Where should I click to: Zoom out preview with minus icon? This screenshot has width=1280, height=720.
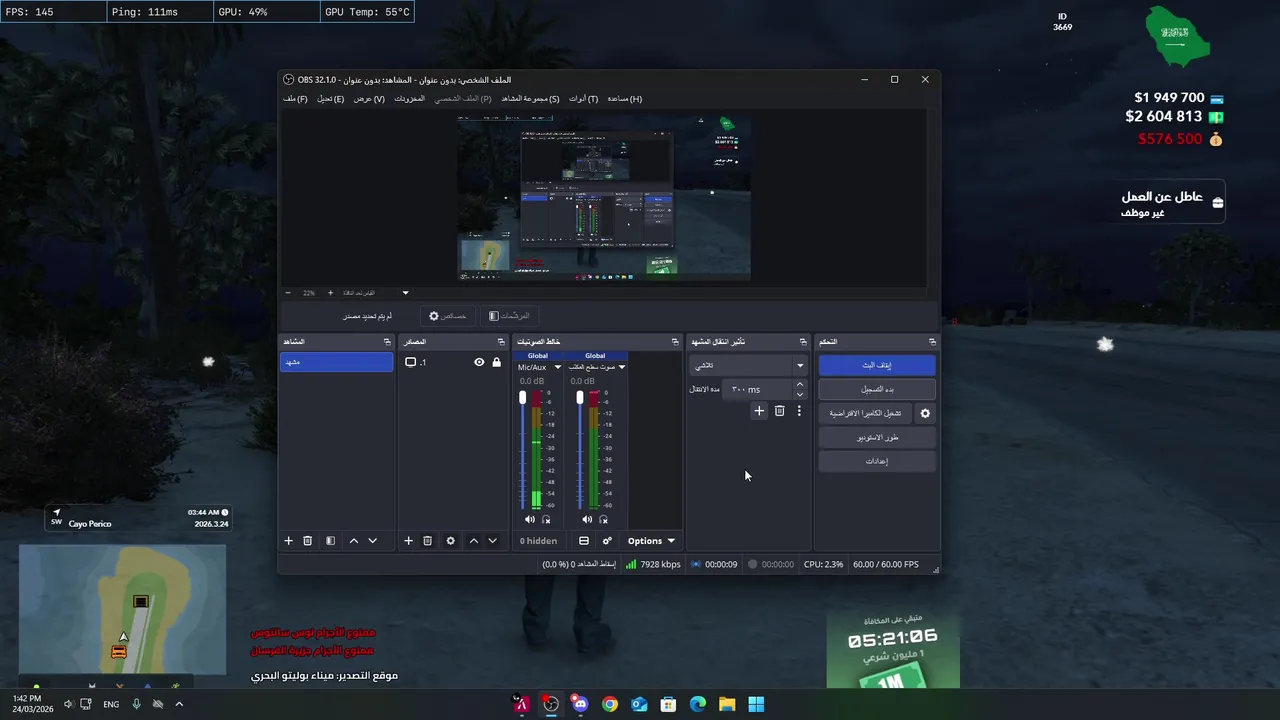(288, 293)
